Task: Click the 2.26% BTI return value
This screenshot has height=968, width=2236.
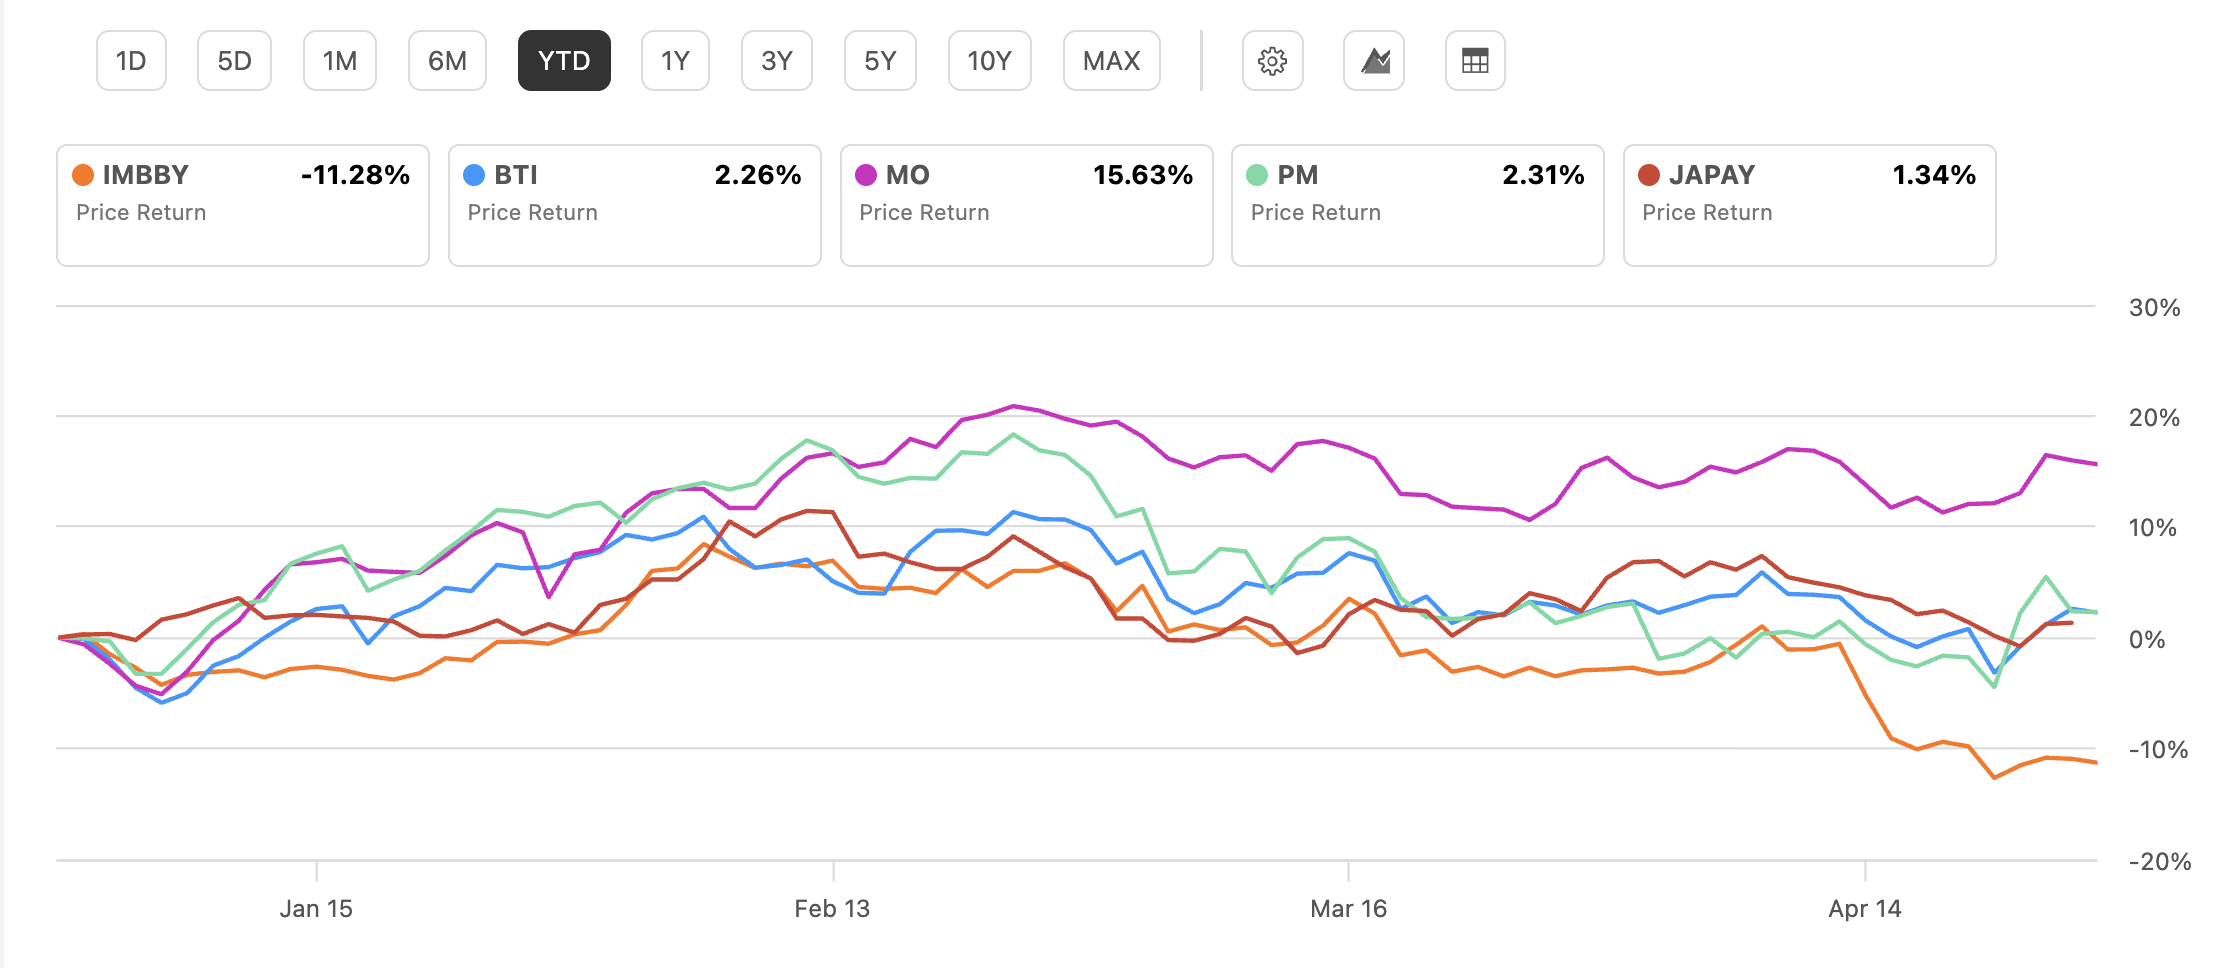Action: [x=758, y=175]
